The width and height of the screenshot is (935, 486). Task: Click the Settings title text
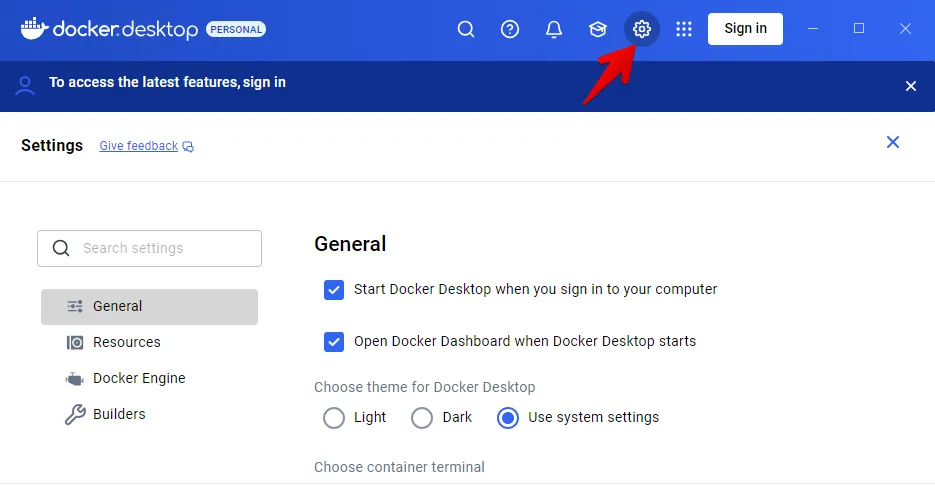point(52,146)
